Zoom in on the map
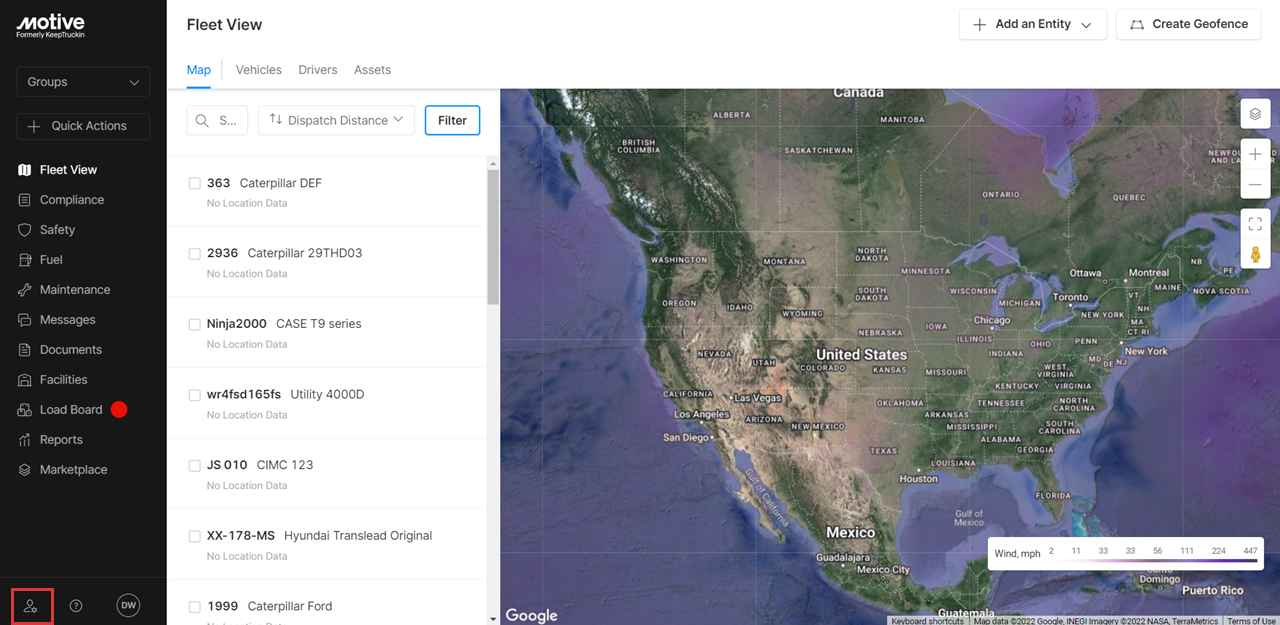The image size is (1280, 625). tap(1255, 155)
